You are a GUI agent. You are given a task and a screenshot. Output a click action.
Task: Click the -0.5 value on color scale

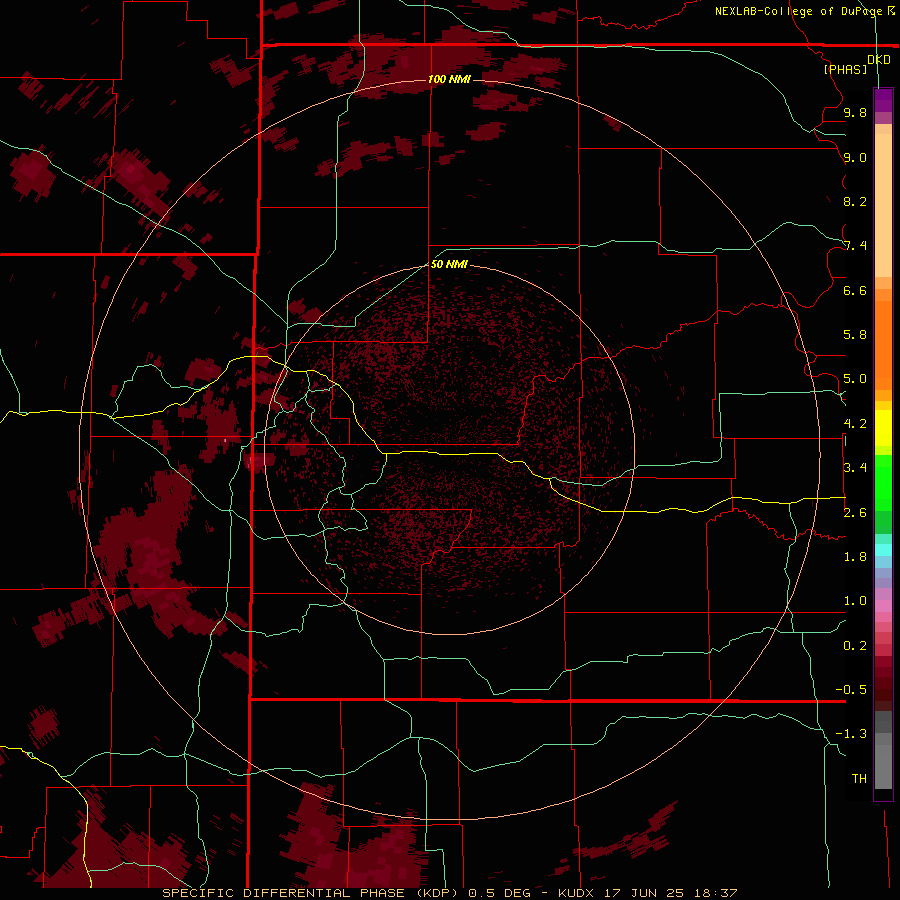(851, 690)
